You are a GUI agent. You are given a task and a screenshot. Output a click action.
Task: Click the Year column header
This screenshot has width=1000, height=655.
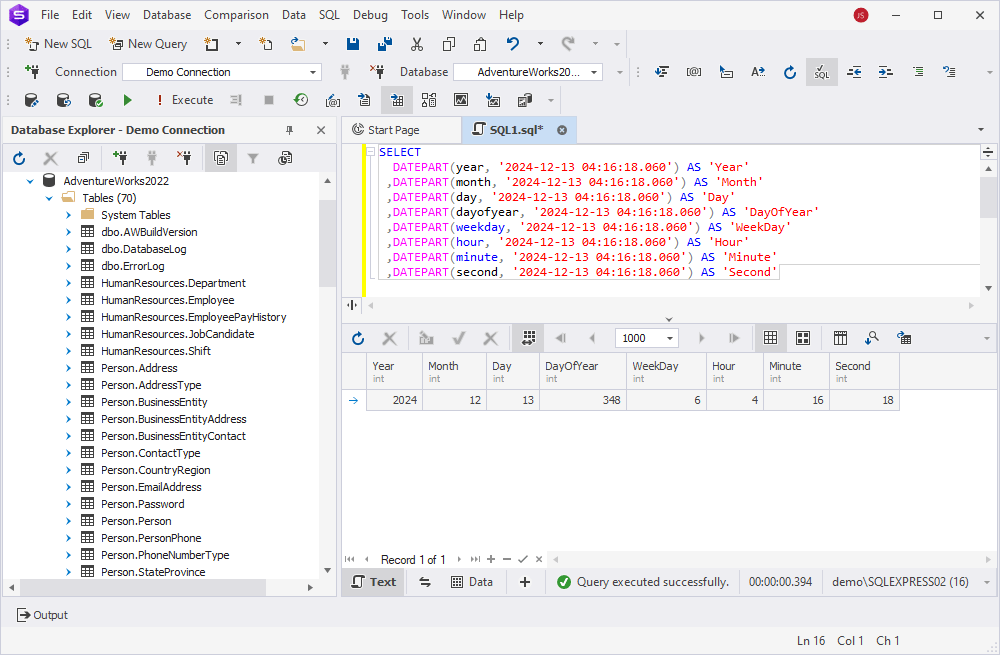[x=394, y=372]
